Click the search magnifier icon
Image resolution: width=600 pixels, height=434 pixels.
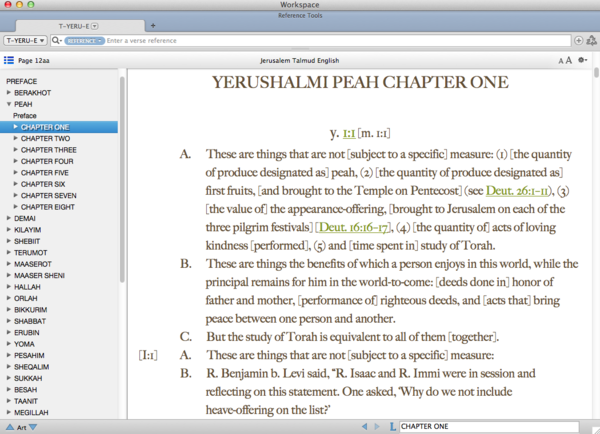57,40
